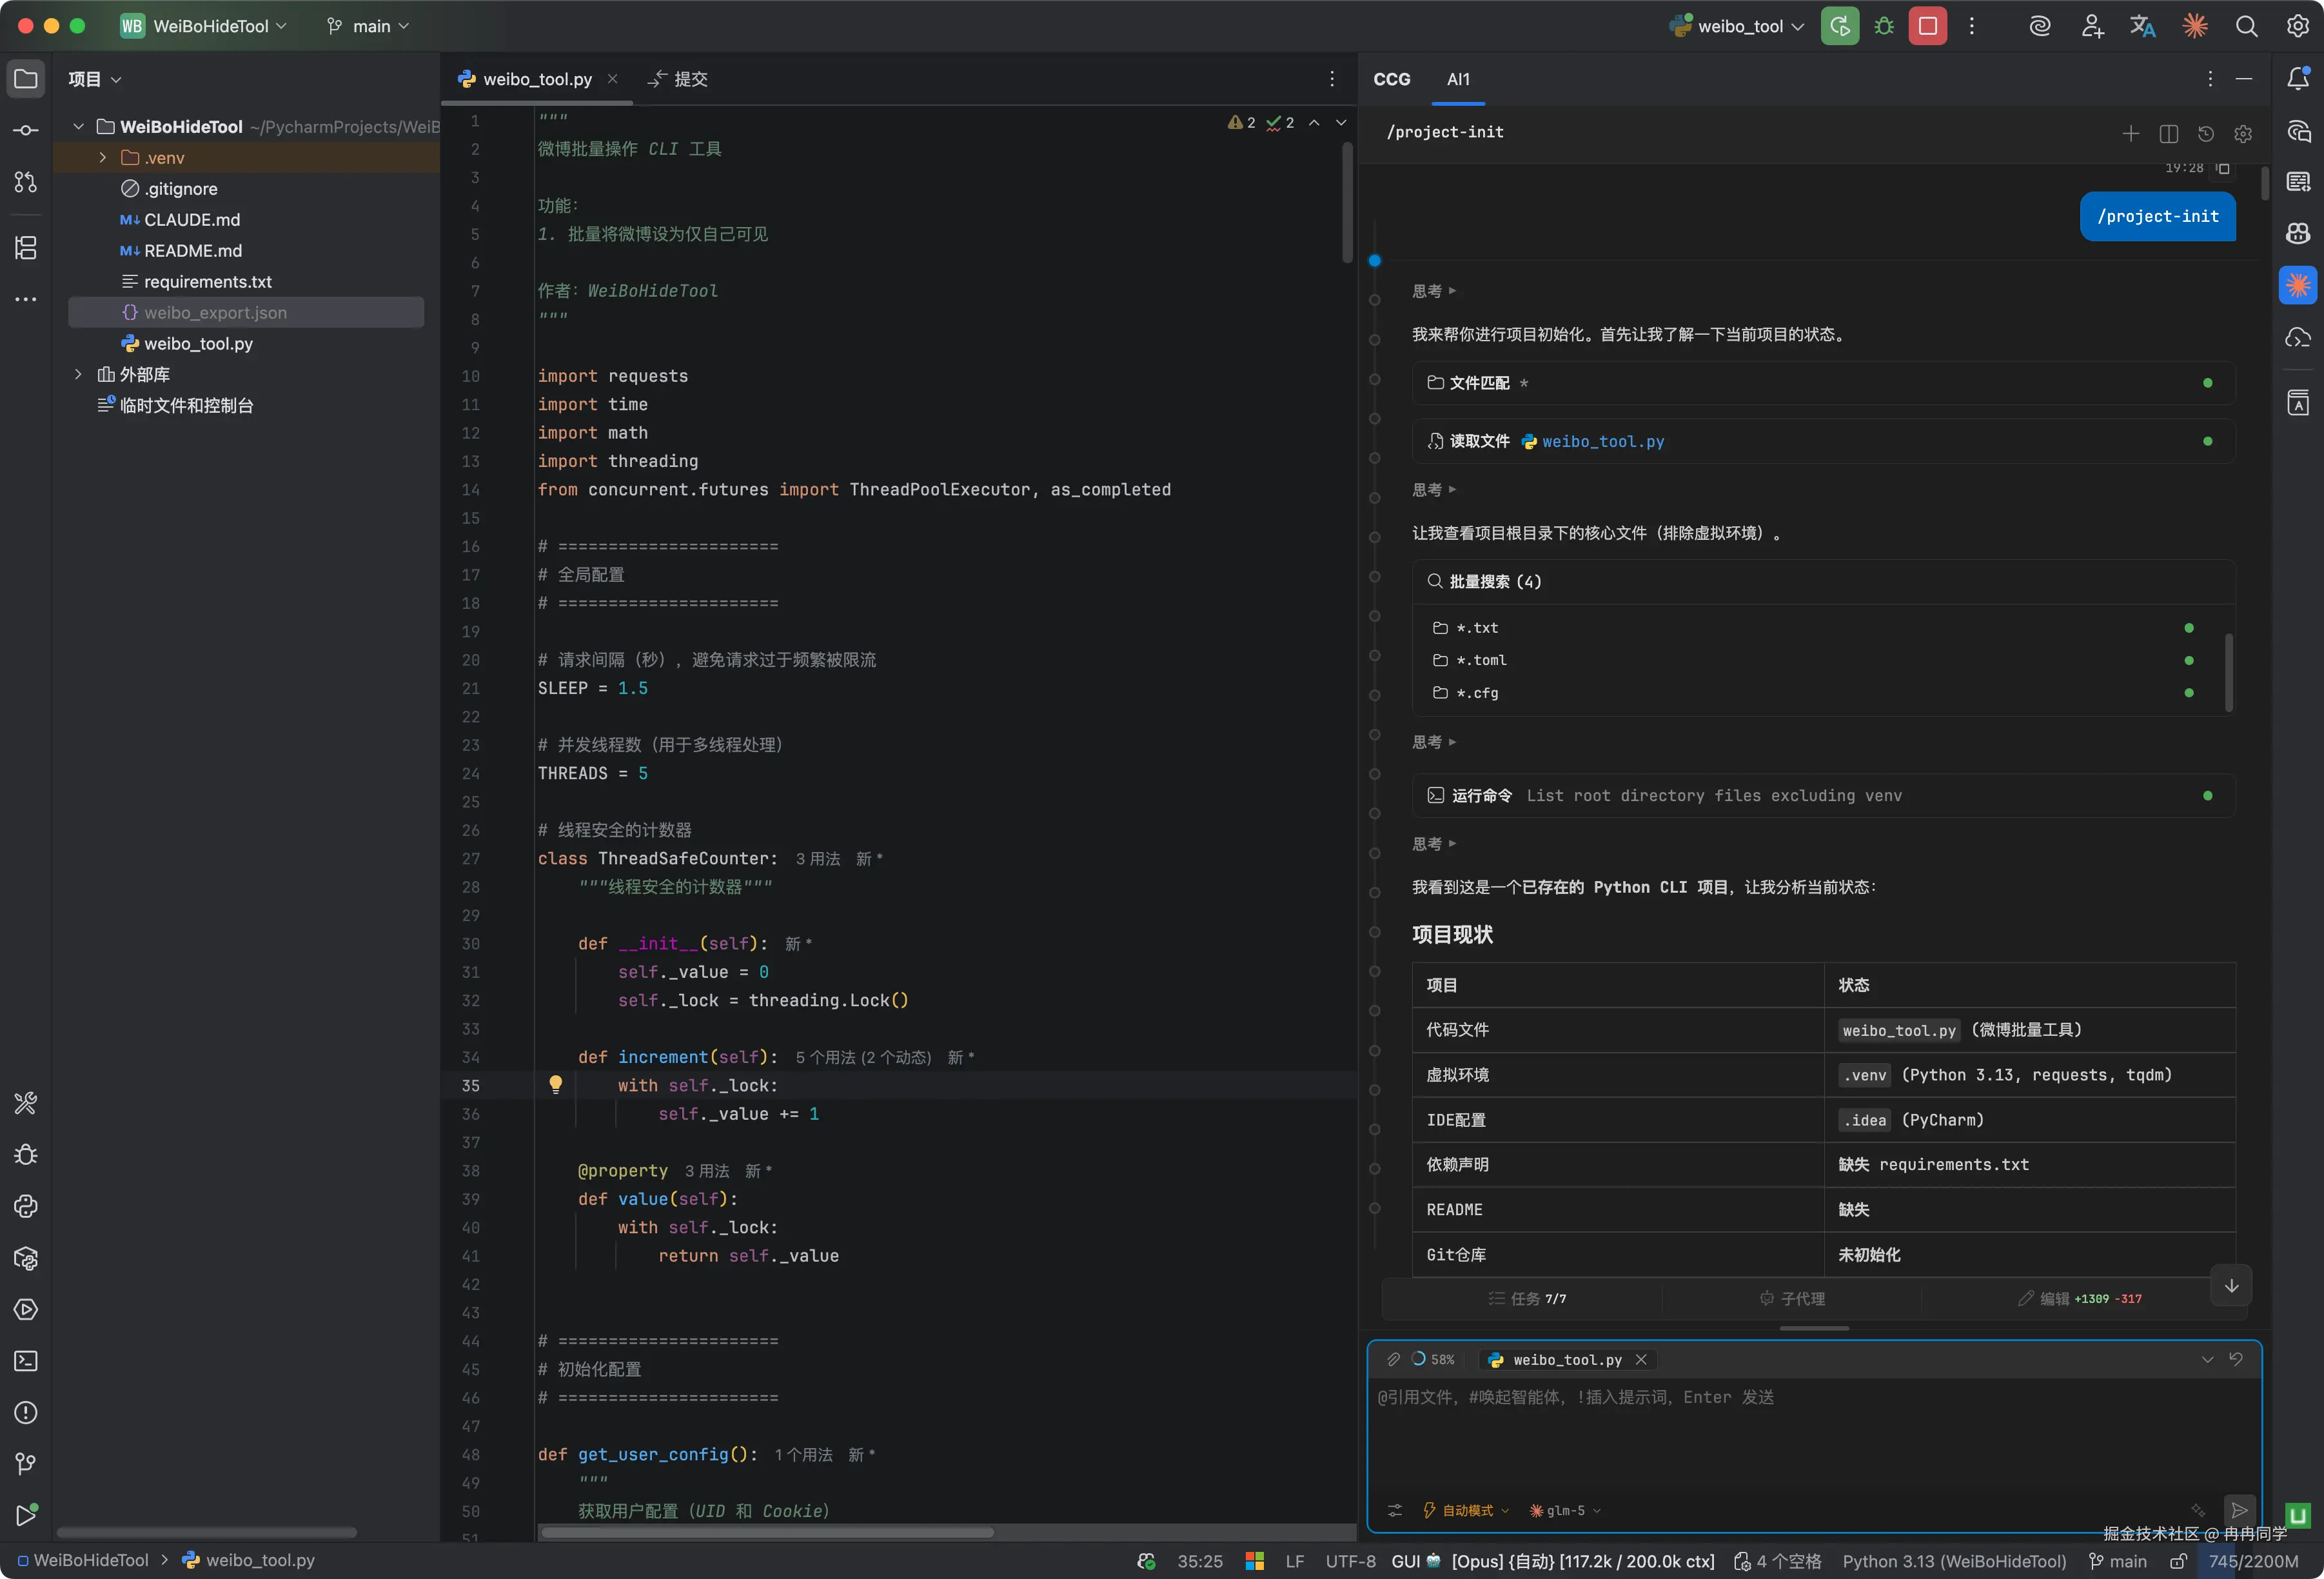Toggle line 35 intention lightbulb
The image size is (2324, 1579).
pyautogui.click(x=556, y=1085)
